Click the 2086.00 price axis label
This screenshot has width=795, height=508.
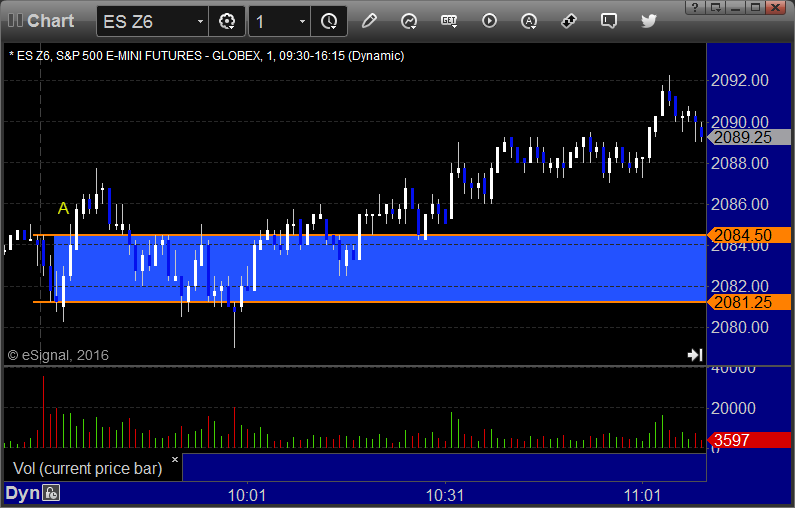[740, 204]
